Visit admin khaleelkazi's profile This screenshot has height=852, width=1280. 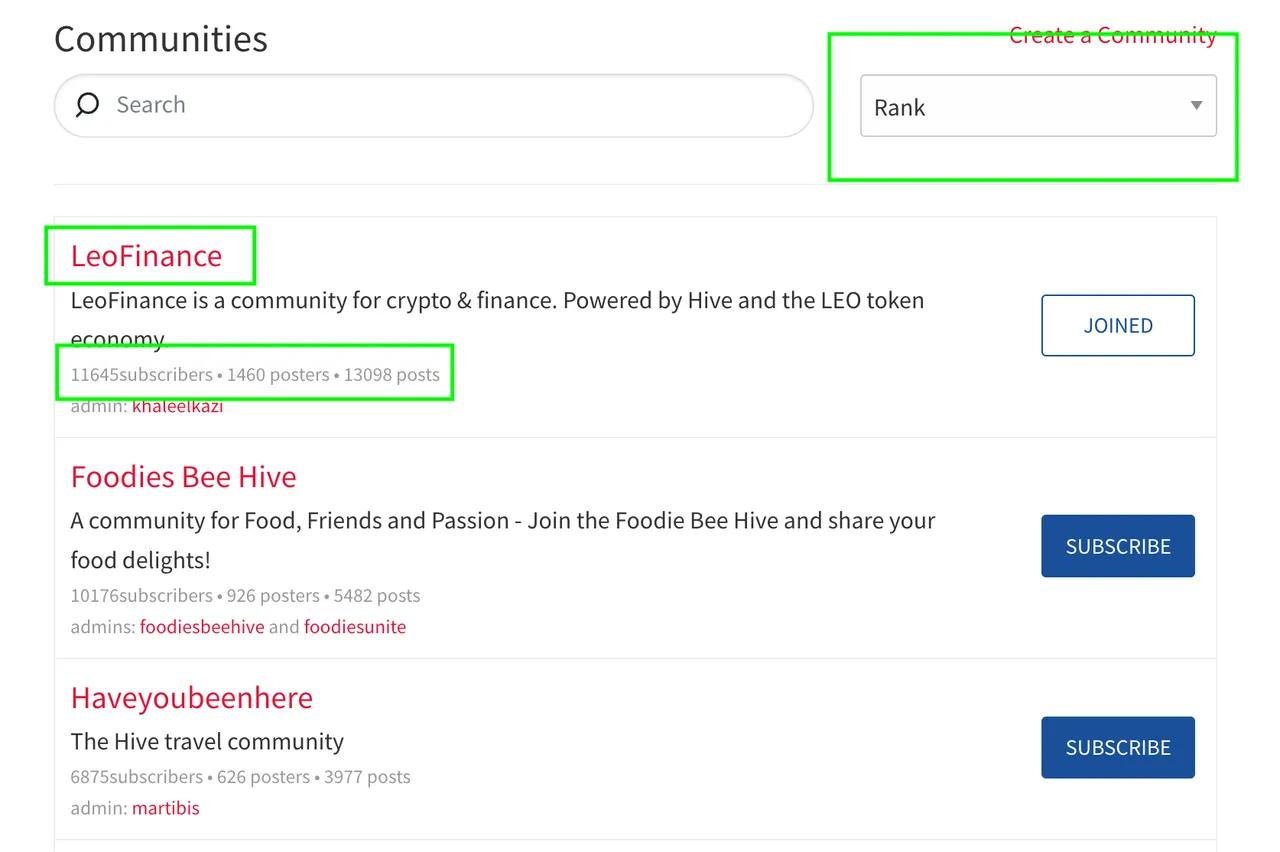(177, 406)
